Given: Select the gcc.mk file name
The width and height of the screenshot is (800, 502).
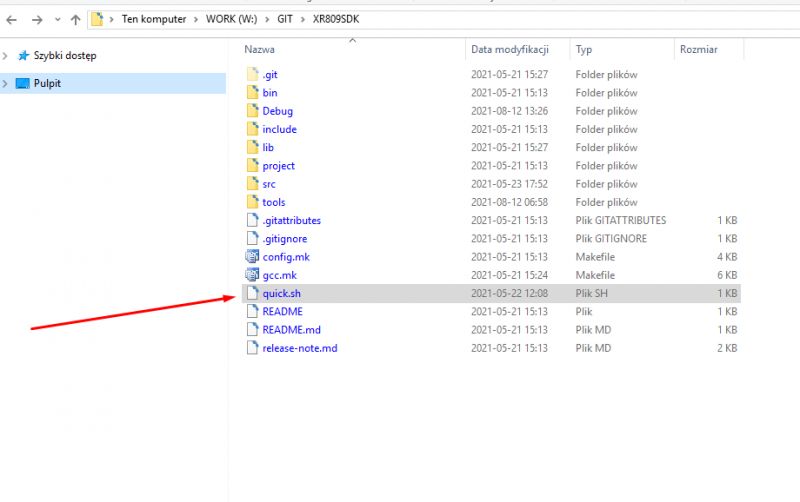Looking at the screenshot, I should click(x=280, y=275).
